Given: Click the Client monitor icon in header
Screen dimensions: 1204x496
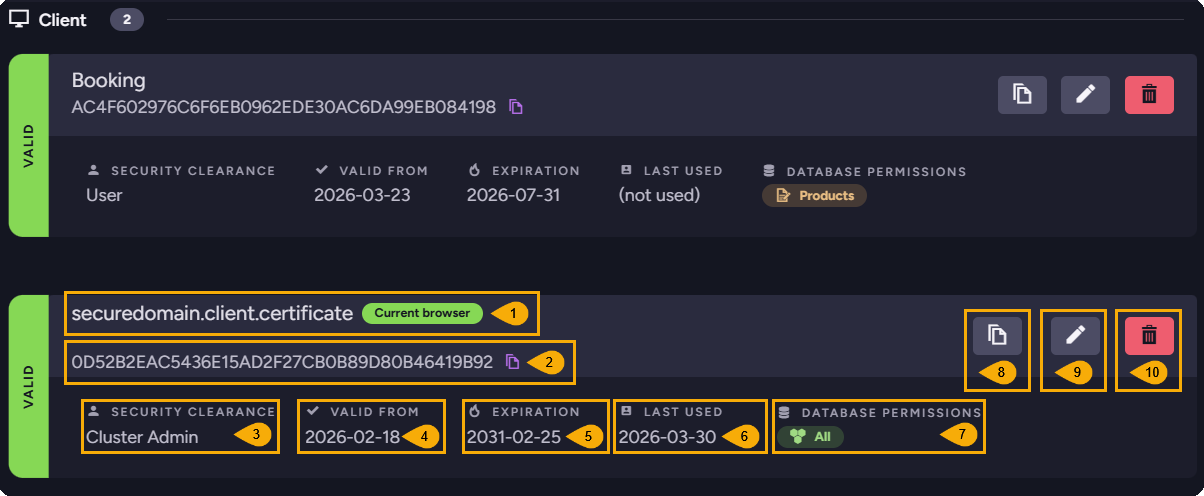Looking at the screenshot, I should pos(19,19).
